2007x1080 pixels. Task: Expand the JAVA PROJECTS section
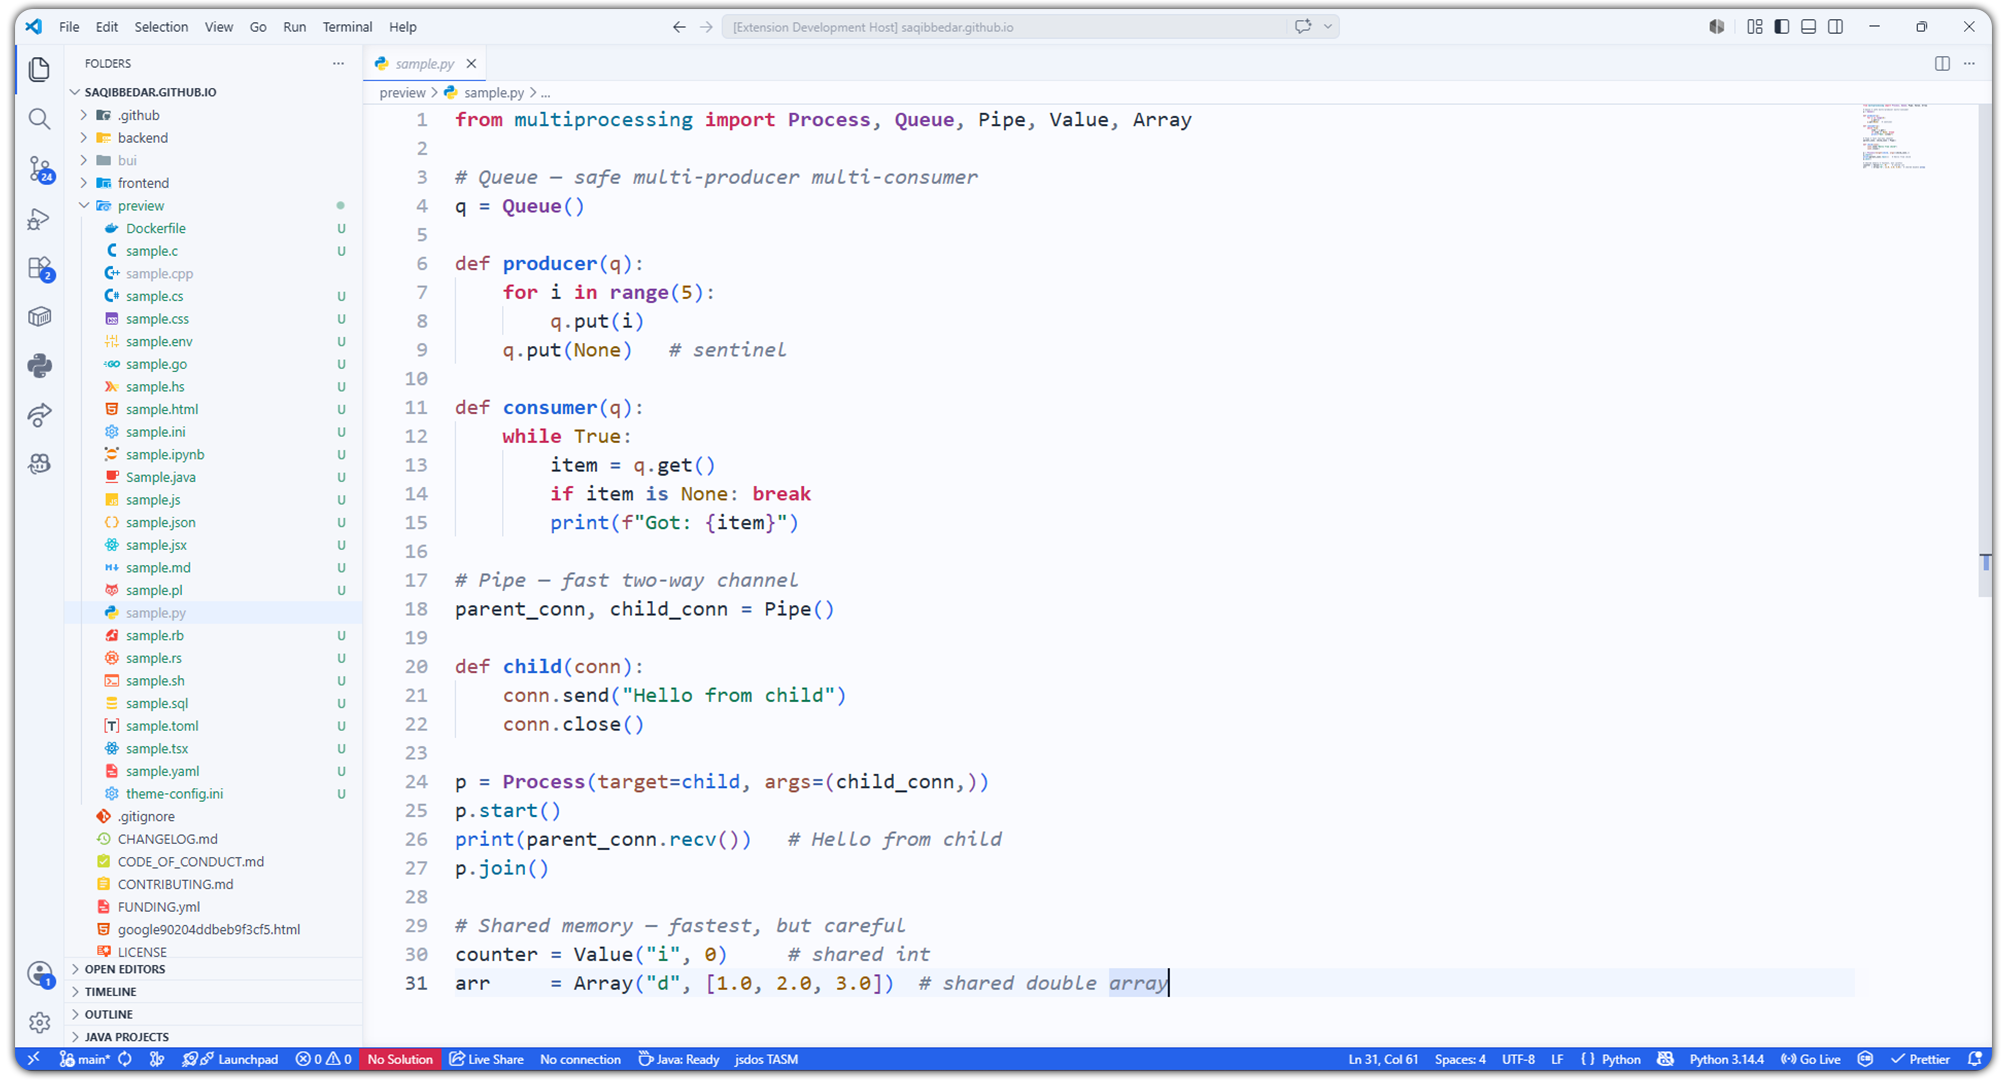[x=214, y=1037]
